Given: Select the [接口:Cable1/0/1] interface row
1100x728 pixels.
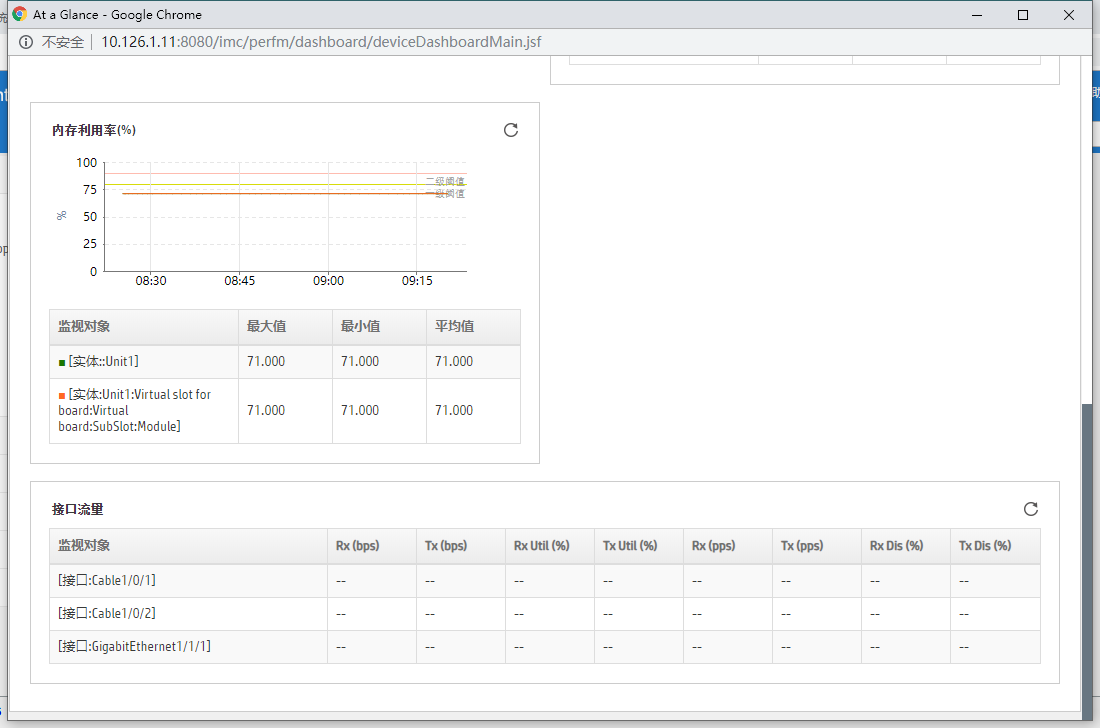Looking at the screenshot, I should pos(107,581).
